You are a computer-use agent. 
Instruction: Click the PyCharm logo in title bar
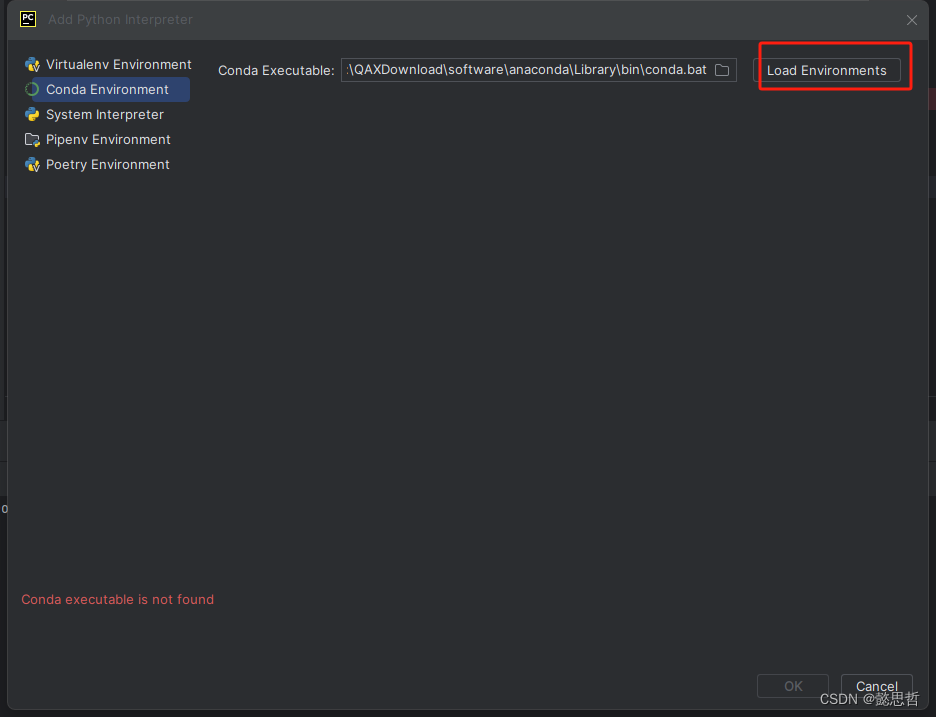click(28, 19)
